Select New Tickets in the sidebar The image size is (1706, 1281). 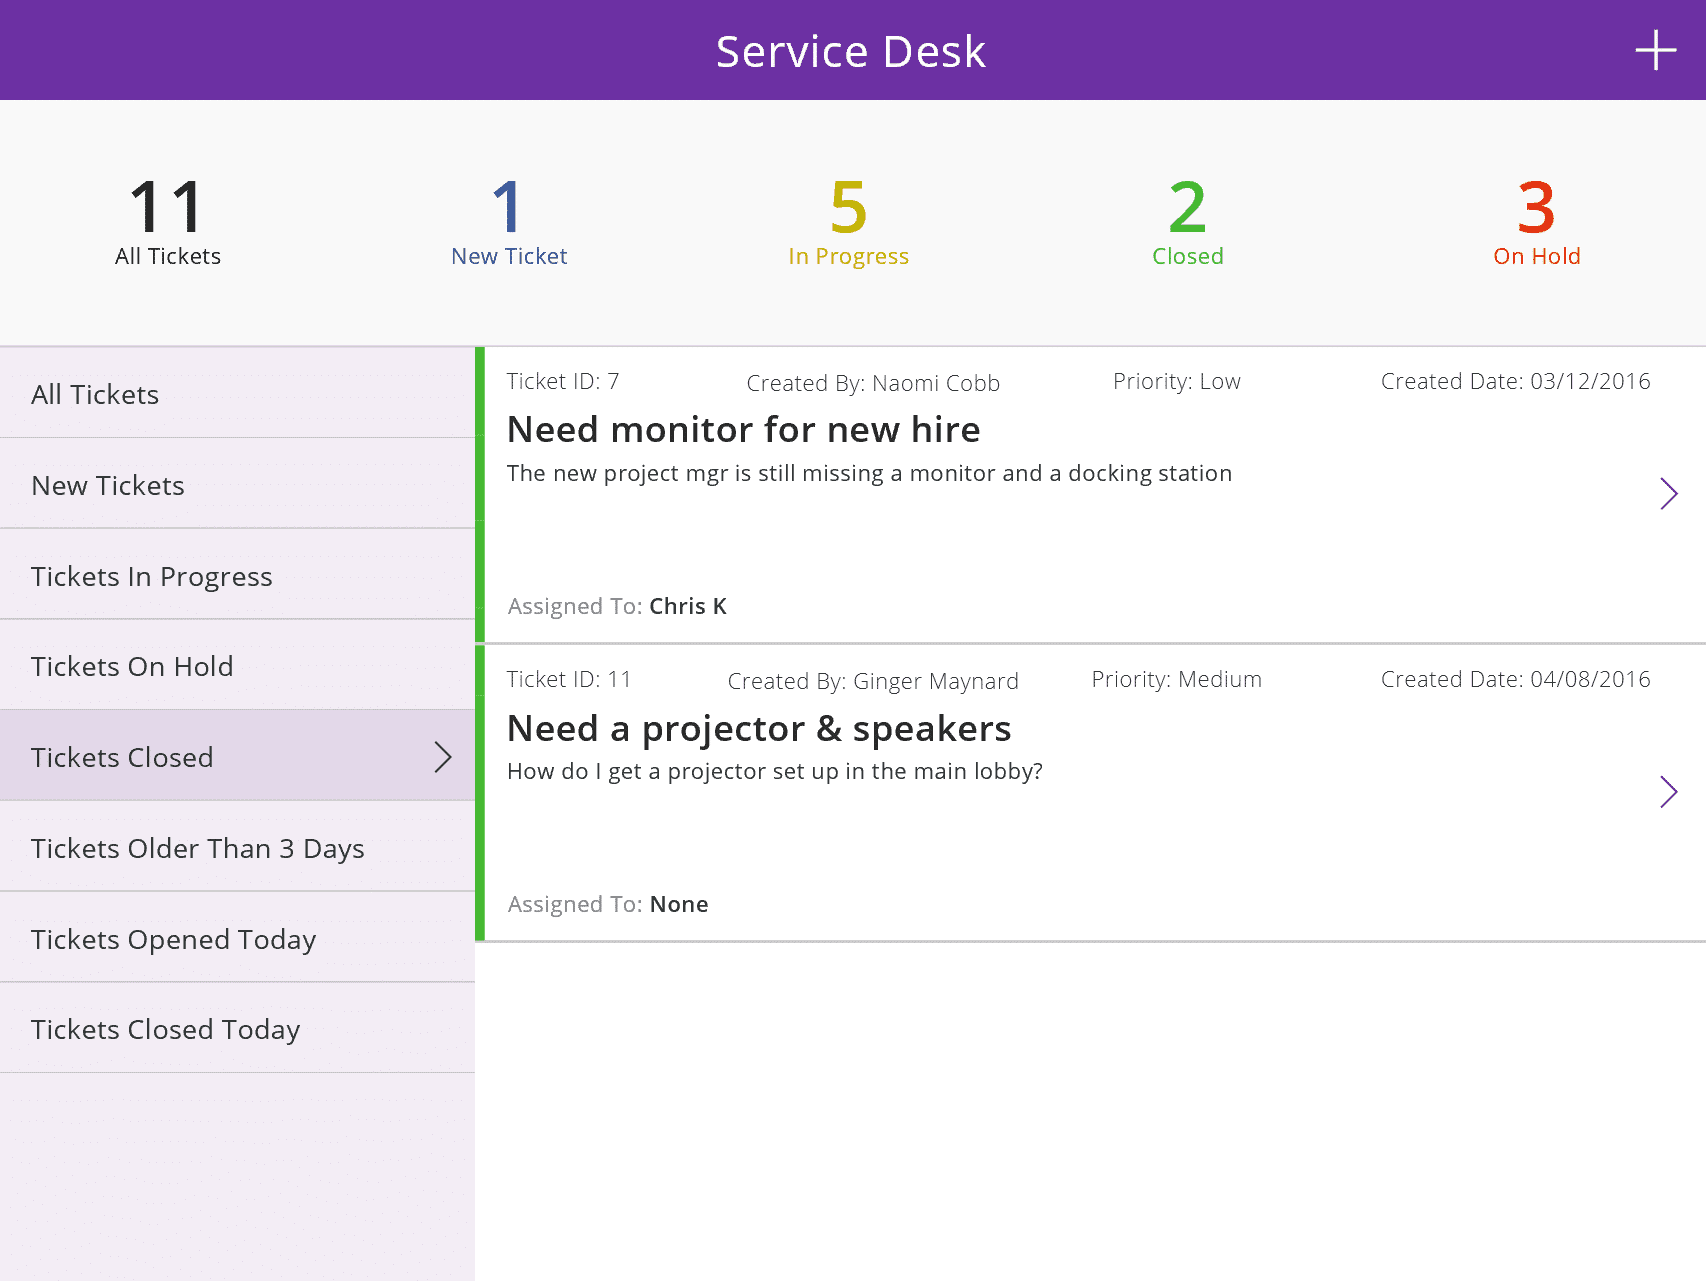[237, 484]
